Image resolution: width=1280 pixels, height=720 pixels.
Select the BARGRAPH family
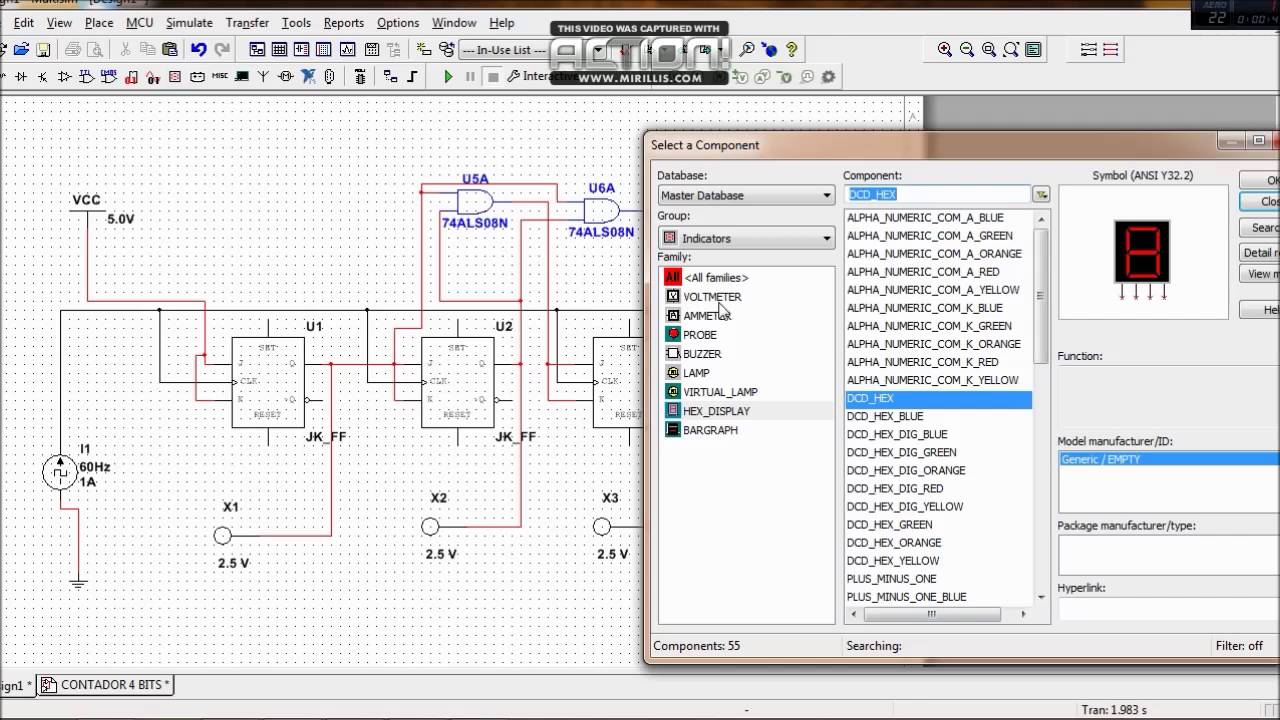pyautogui.click(x=710, y=429)
